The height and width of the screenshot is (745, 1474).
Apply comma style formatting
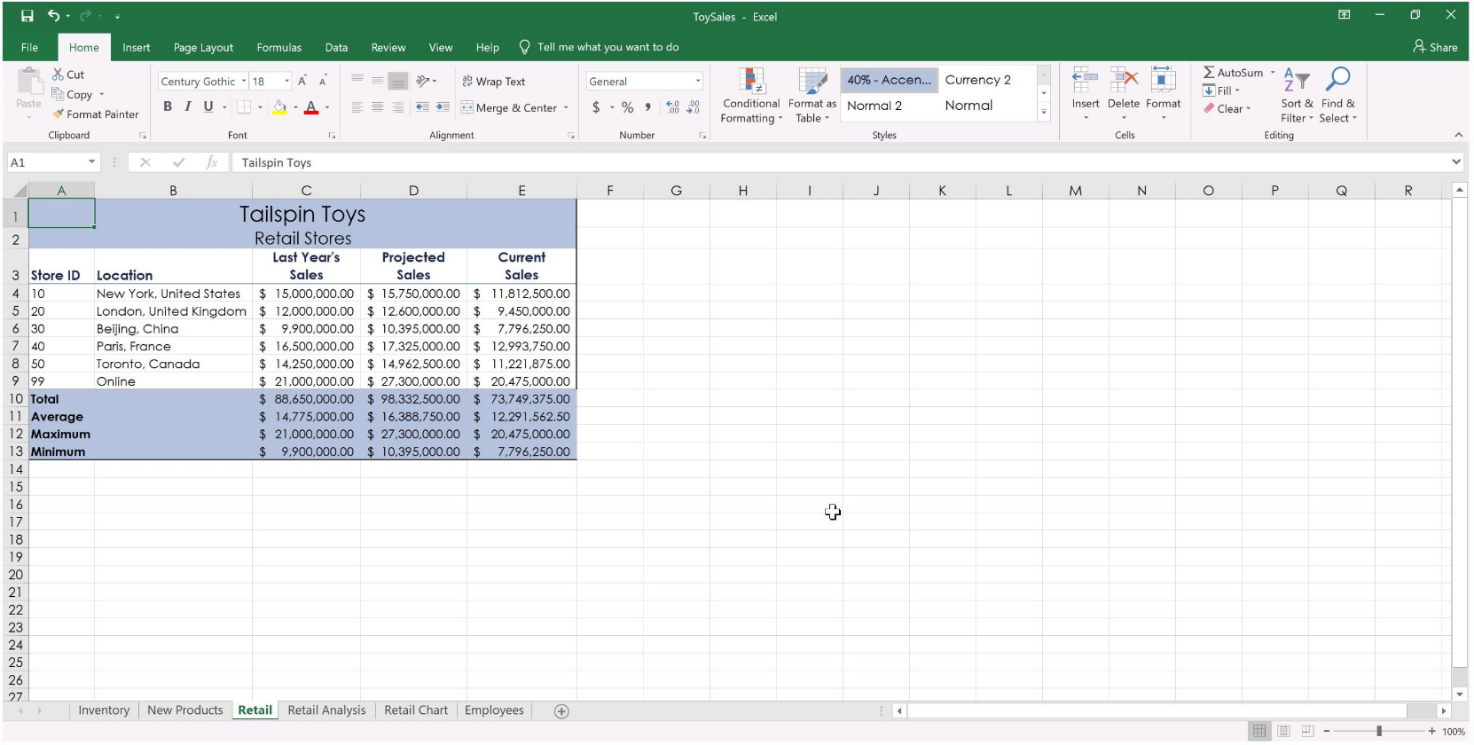pos(648,107)
